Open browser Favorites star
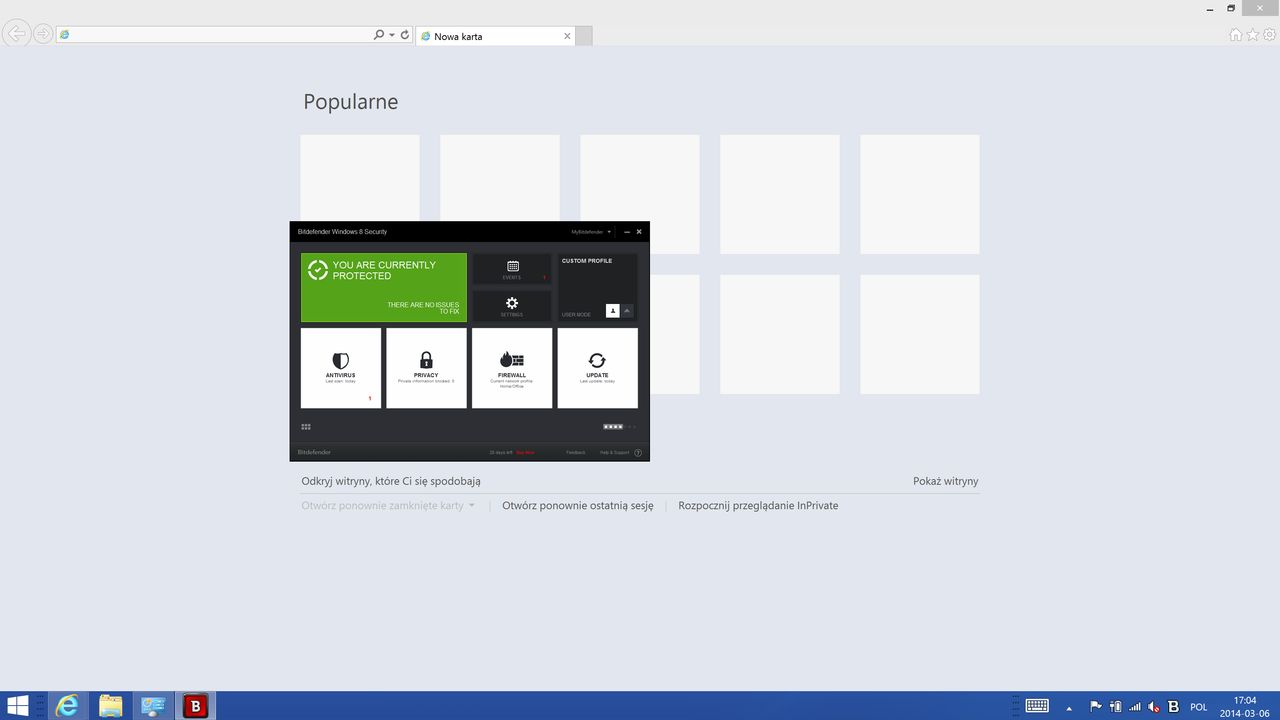Image resolution: width=1280 pixels, height=720 pixels. [x=1253, y=35]
